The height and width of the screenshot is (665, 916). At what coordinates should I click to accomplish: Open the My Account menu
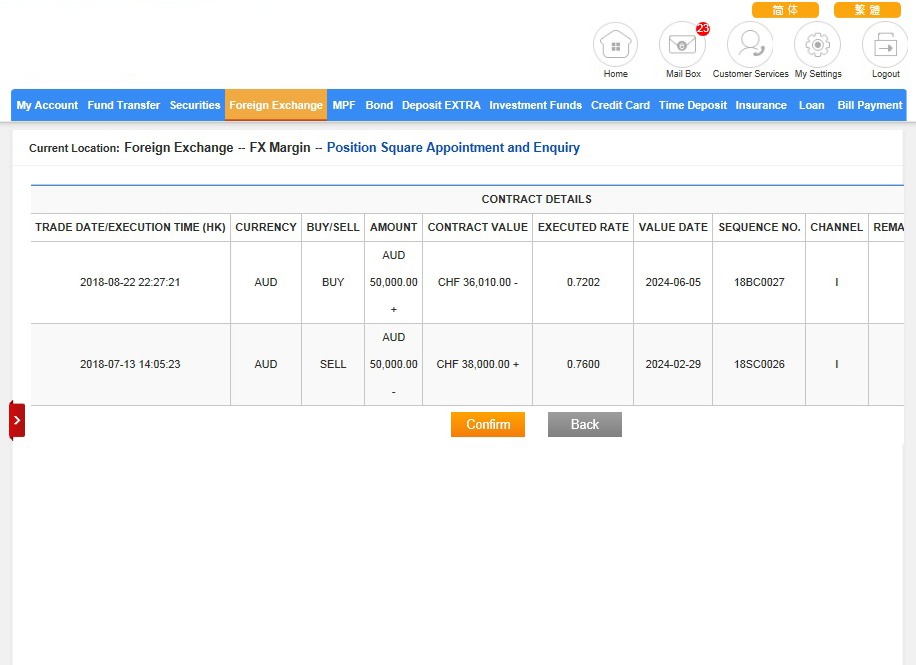[47, 105]
